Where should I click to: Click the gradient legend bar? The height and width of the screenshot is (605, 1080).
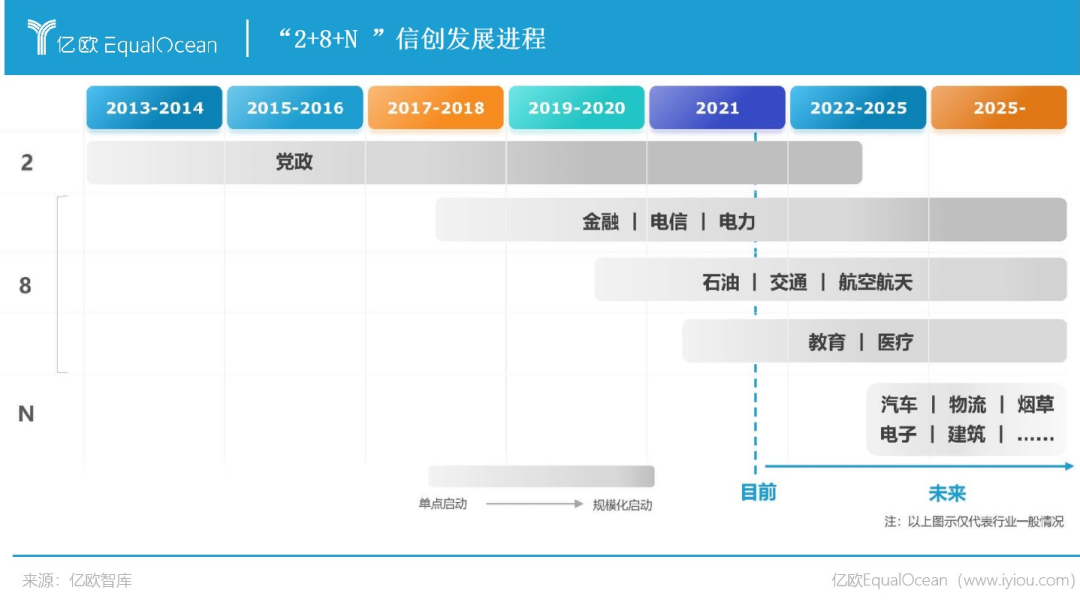[541, 476]
